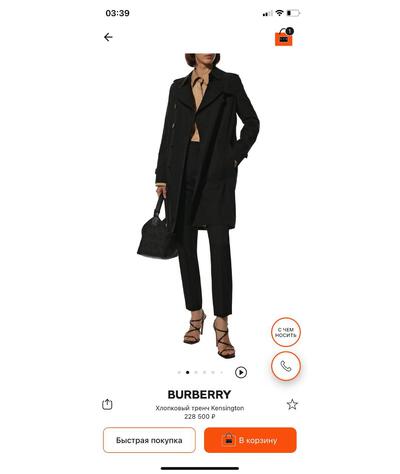The width and height of the screenshot is (400, 474).
Task: Tap the back arrow icon
Action: coord(108,37)
